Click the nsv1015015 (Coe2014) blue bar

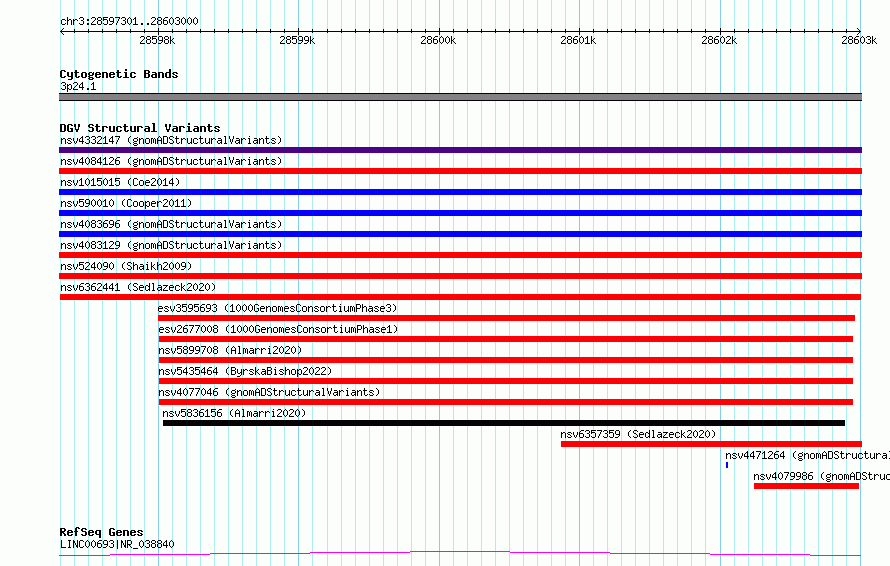pos(460,192)
